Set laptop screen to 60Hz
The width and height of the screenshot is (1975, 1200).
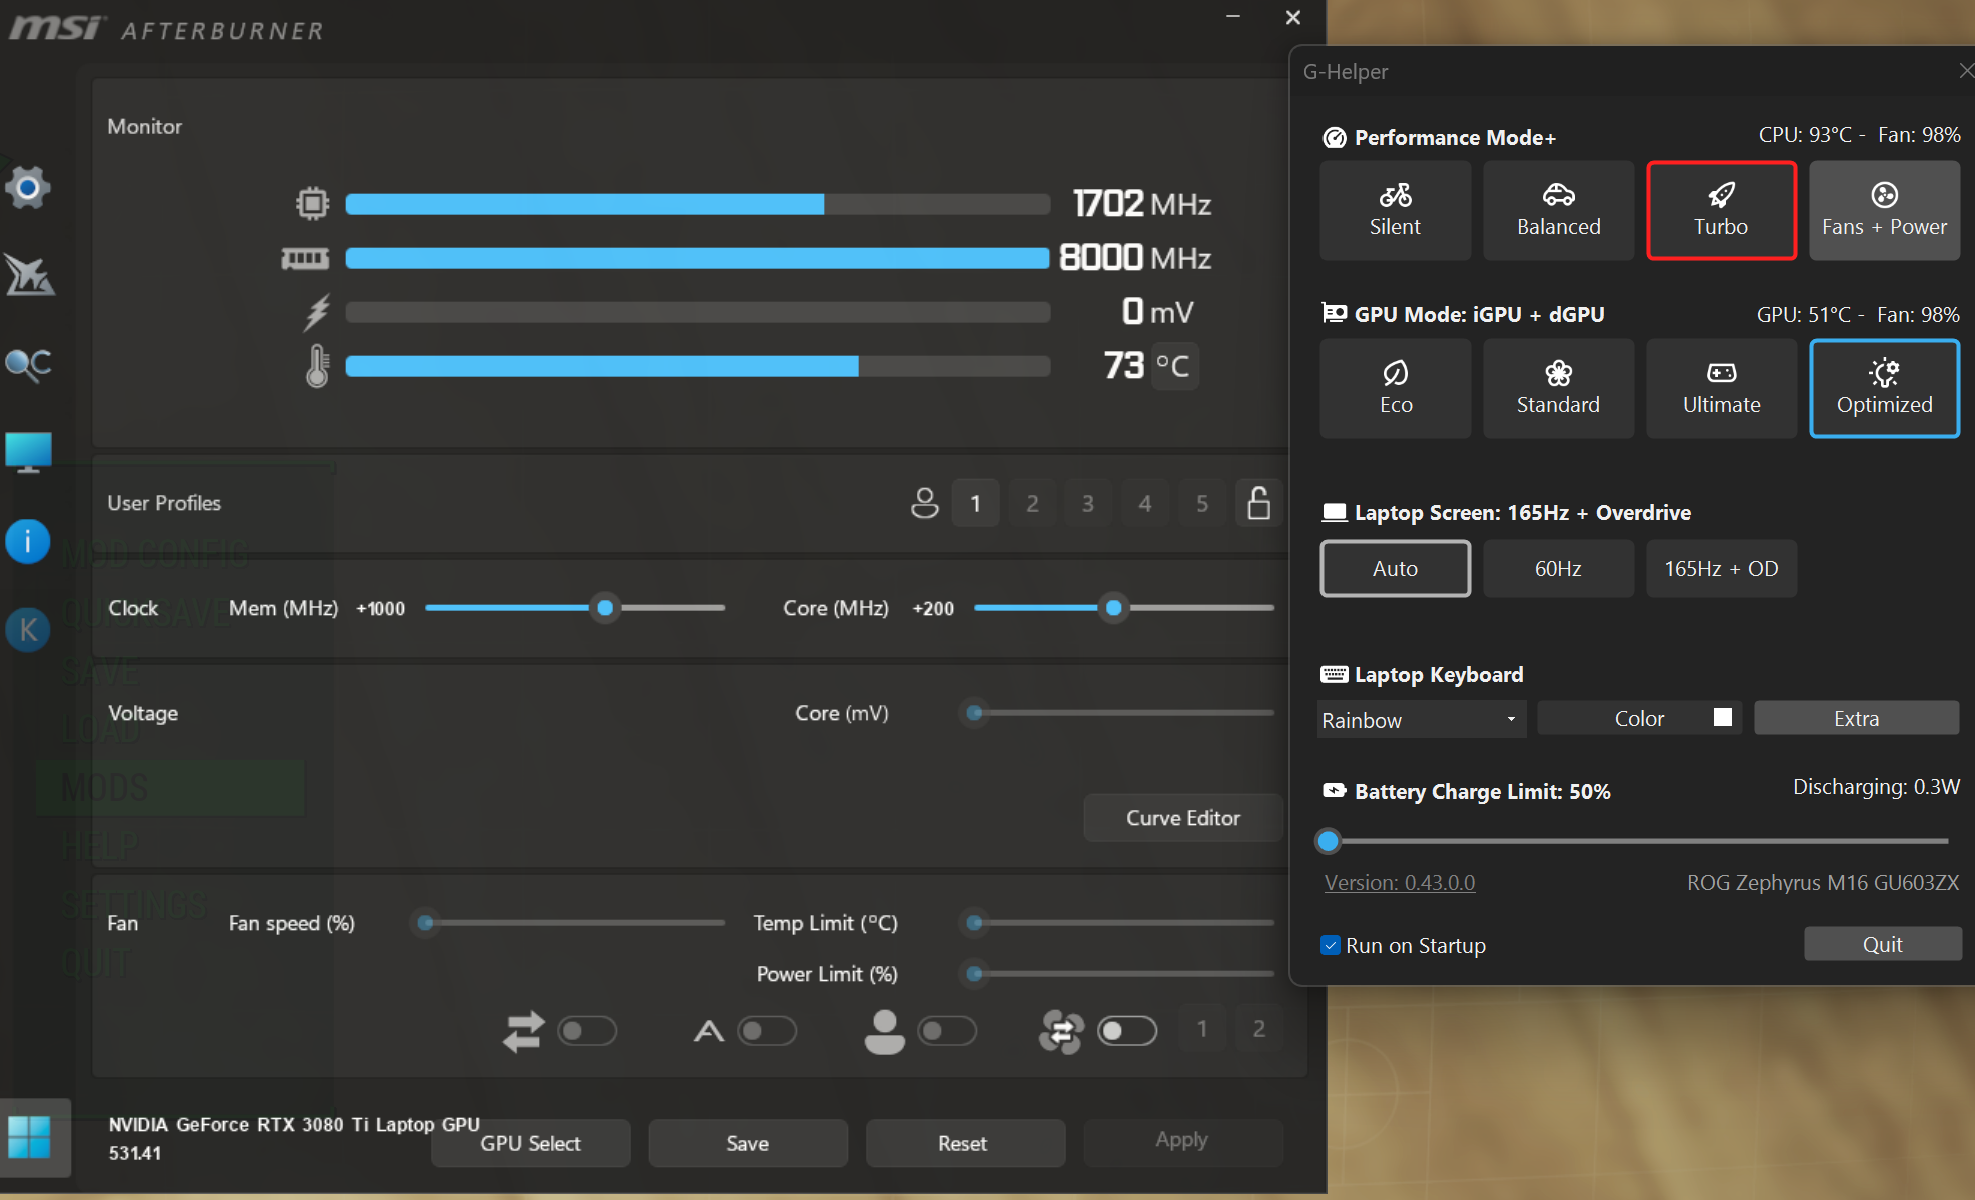[x=1558, y=568]
